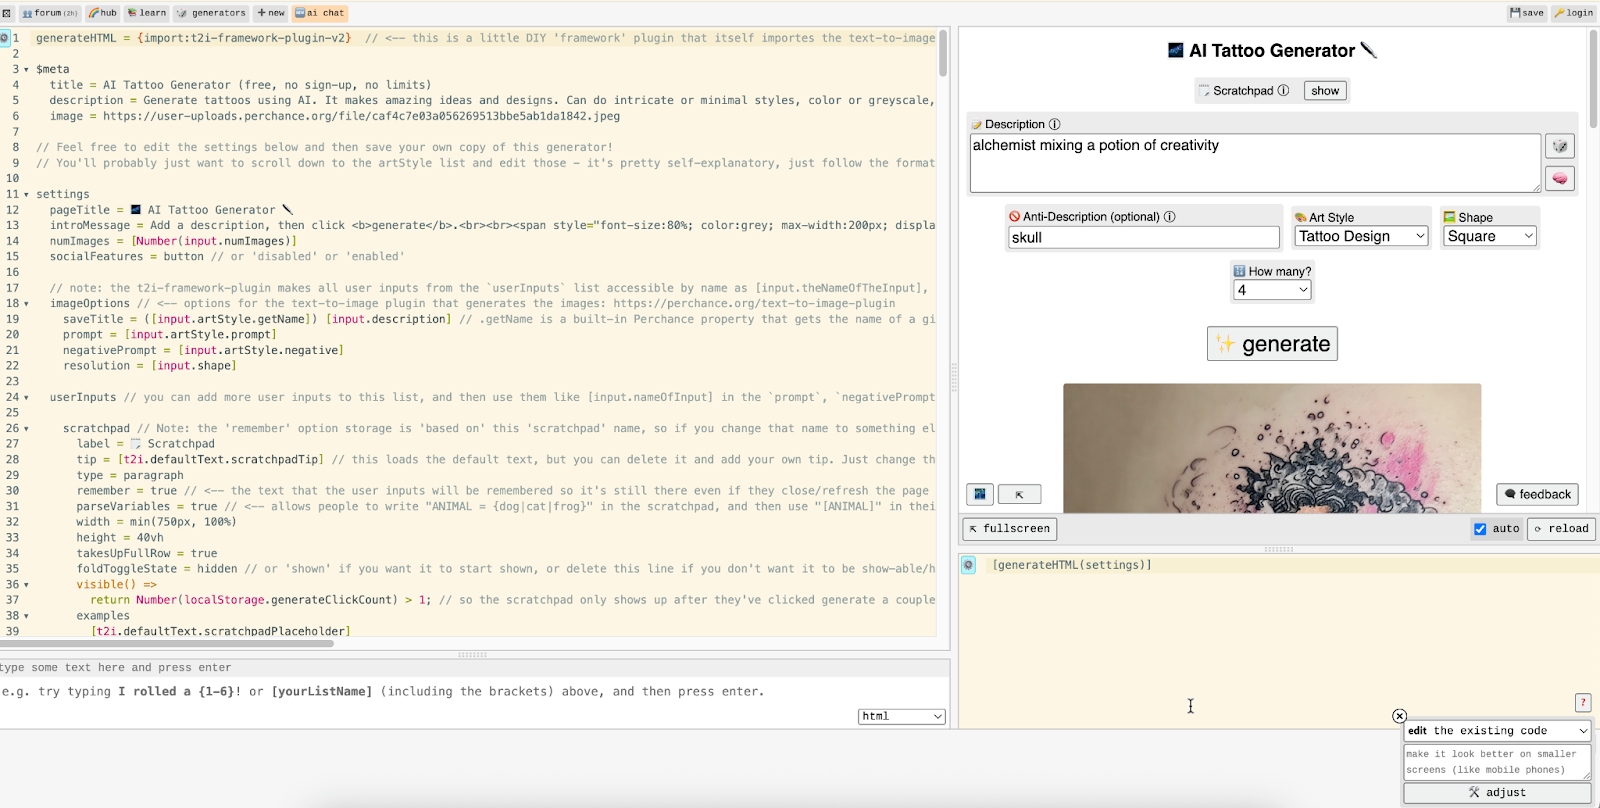Save the generator
1600x808 pixels.
point(1527,13)
